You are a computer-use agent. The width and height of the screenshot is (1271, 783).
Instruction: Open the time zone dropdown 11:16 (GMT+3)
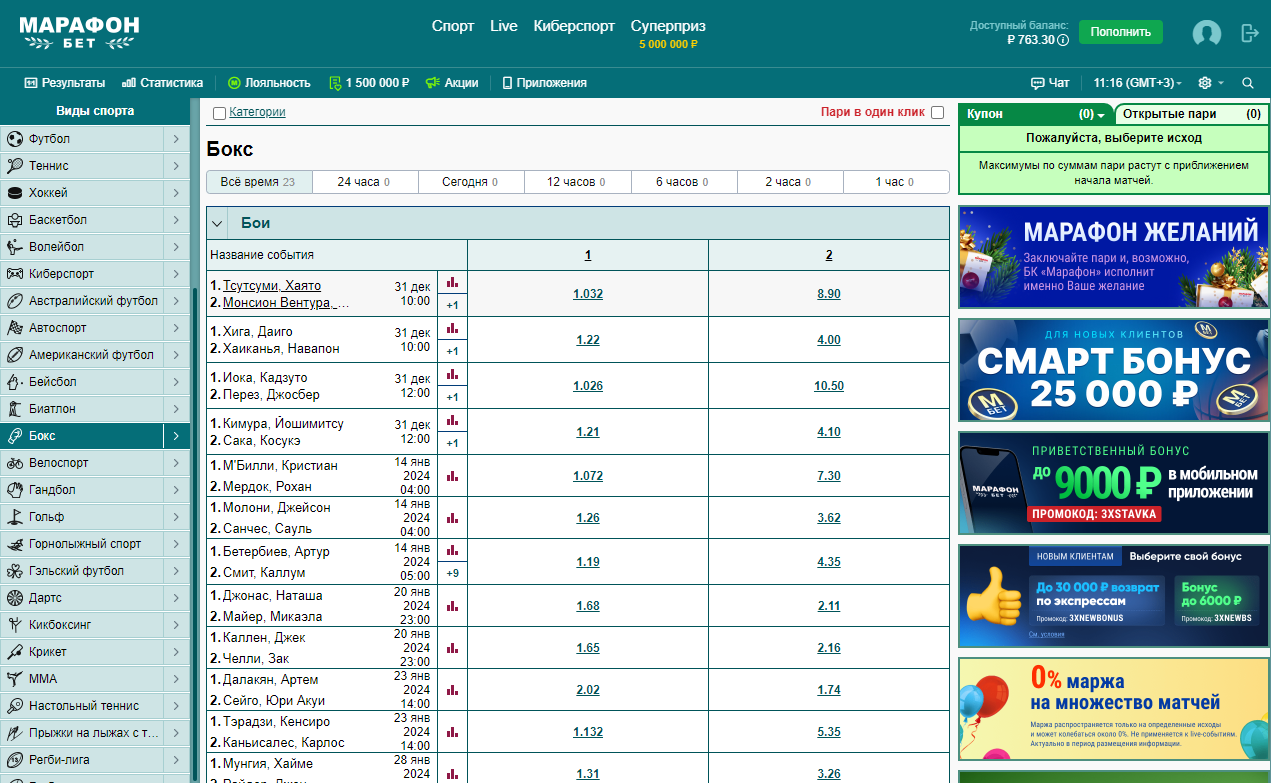point(1137,83)
